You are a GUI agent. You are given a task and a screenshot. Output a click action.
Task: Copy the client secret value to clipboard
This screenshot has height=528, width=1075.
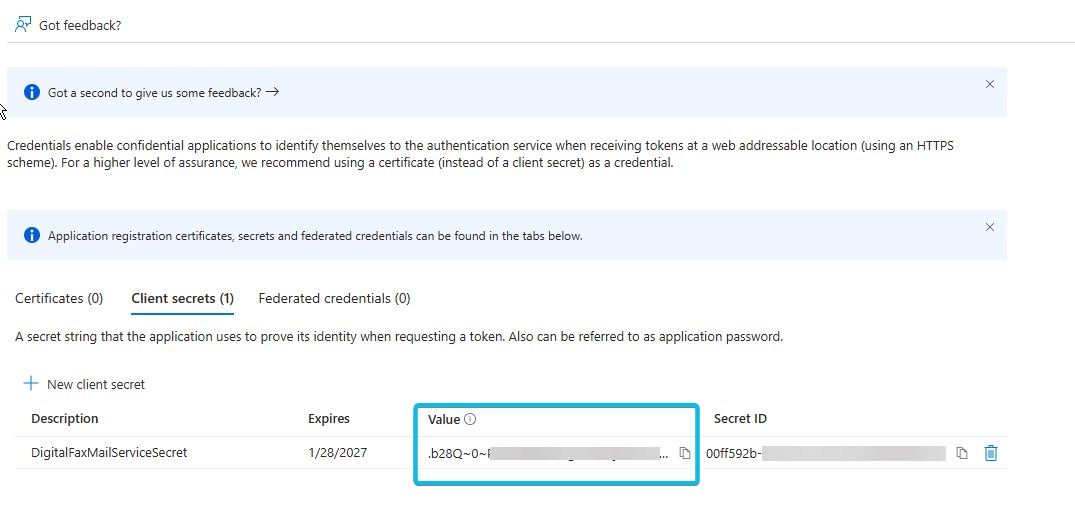685,453
